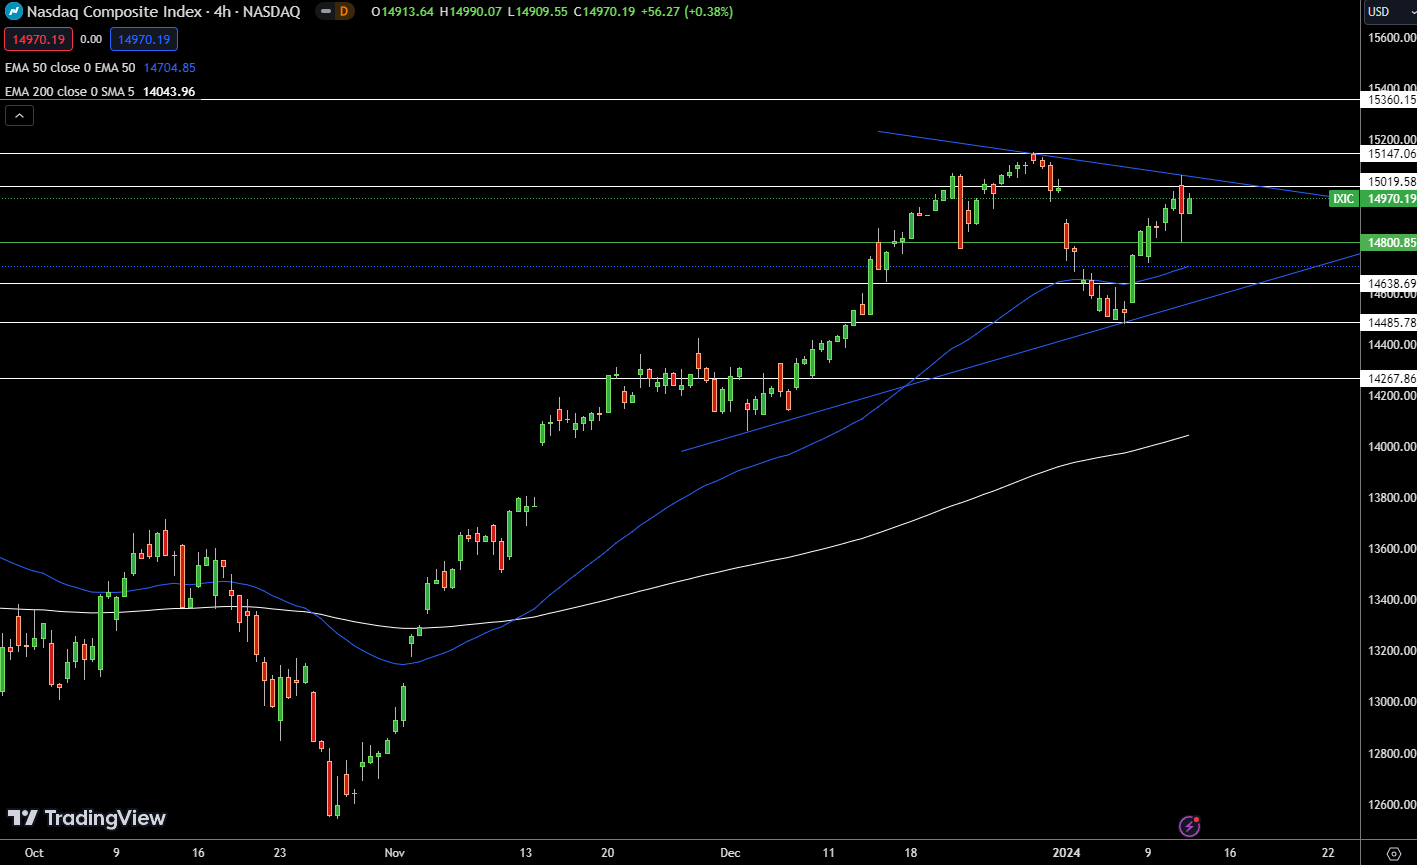Select the green 14800.85 level label
This screenshot has height=865, width=1417.
[x=1391, y=242]
